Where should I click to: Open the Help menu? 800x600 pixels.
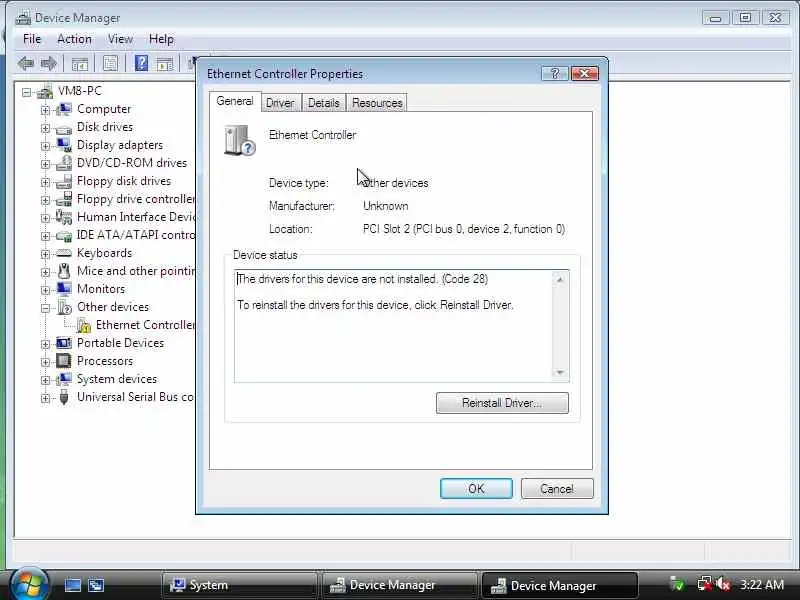tap(161, 39)
